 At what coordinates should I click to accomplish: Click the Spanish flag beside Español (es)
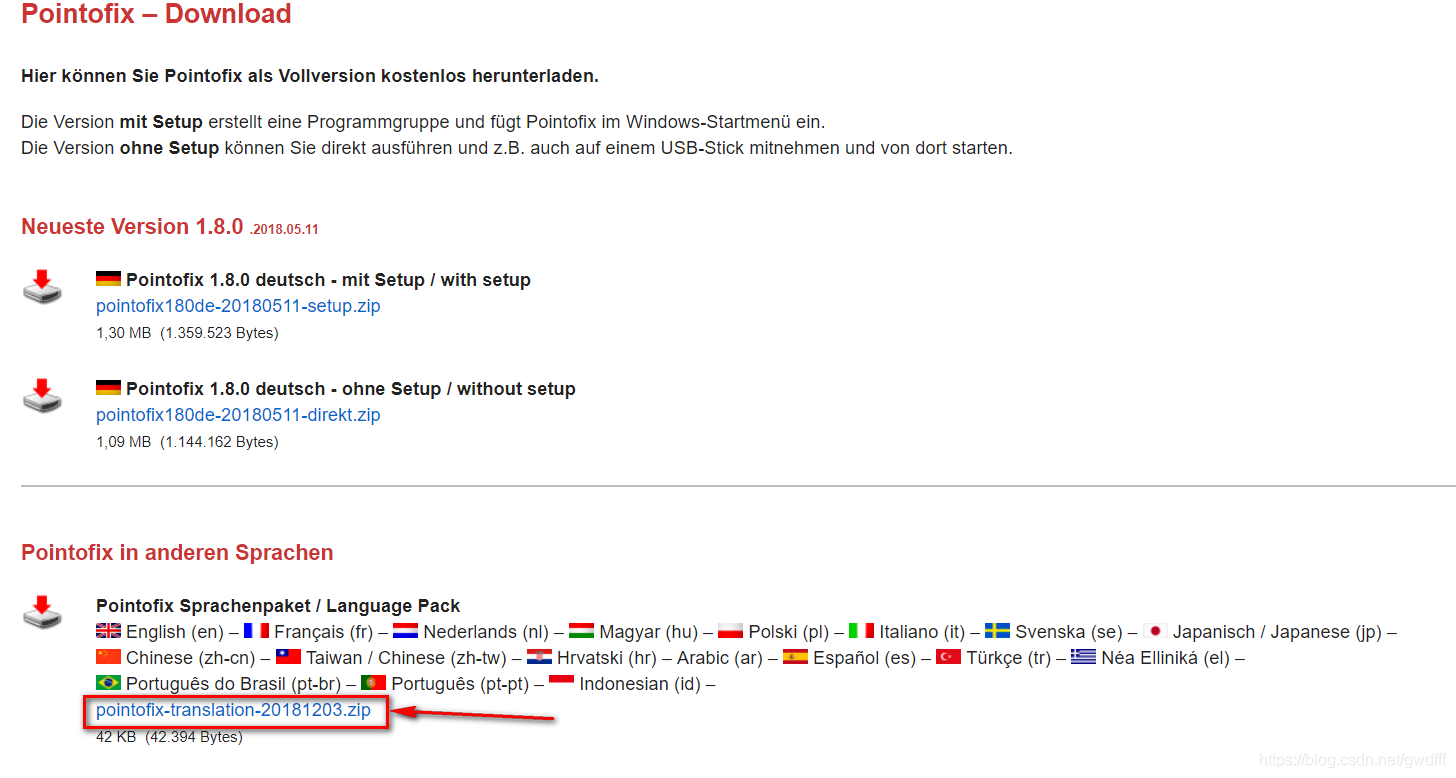click(x=796, y=657)
